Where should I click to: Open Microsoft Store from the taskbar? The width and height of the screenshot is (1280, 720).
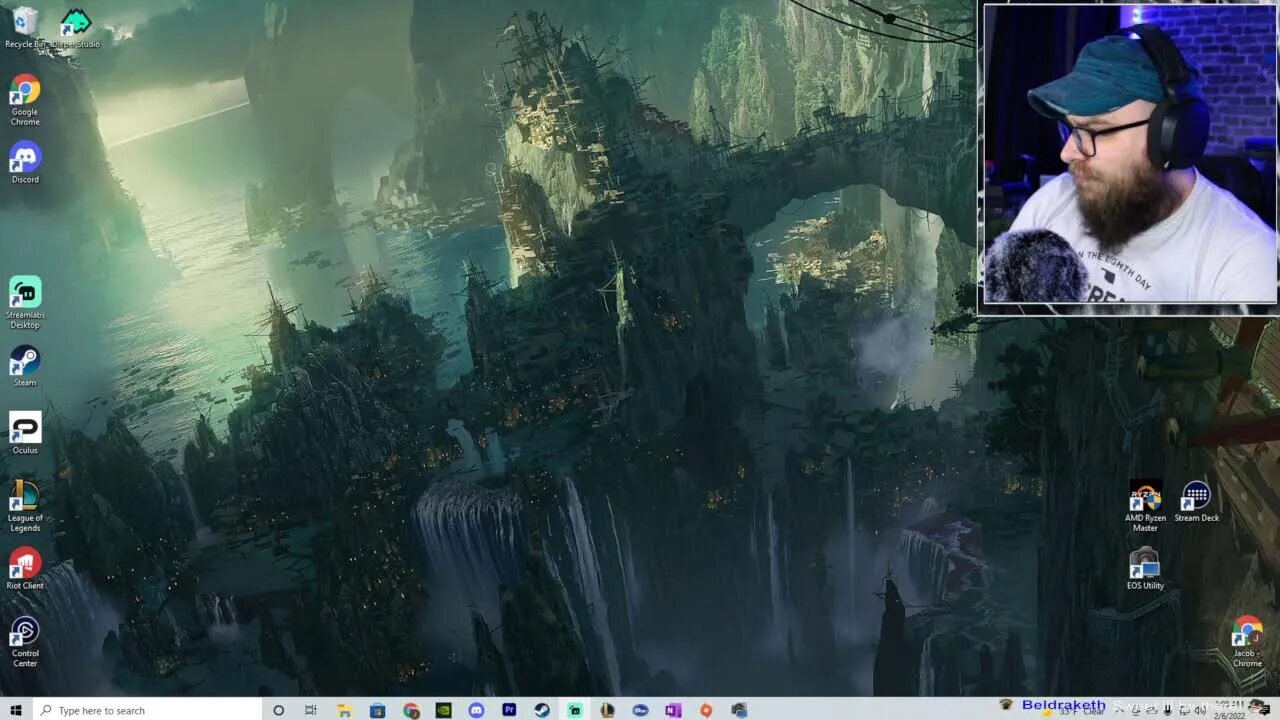[x=377, y=710]
